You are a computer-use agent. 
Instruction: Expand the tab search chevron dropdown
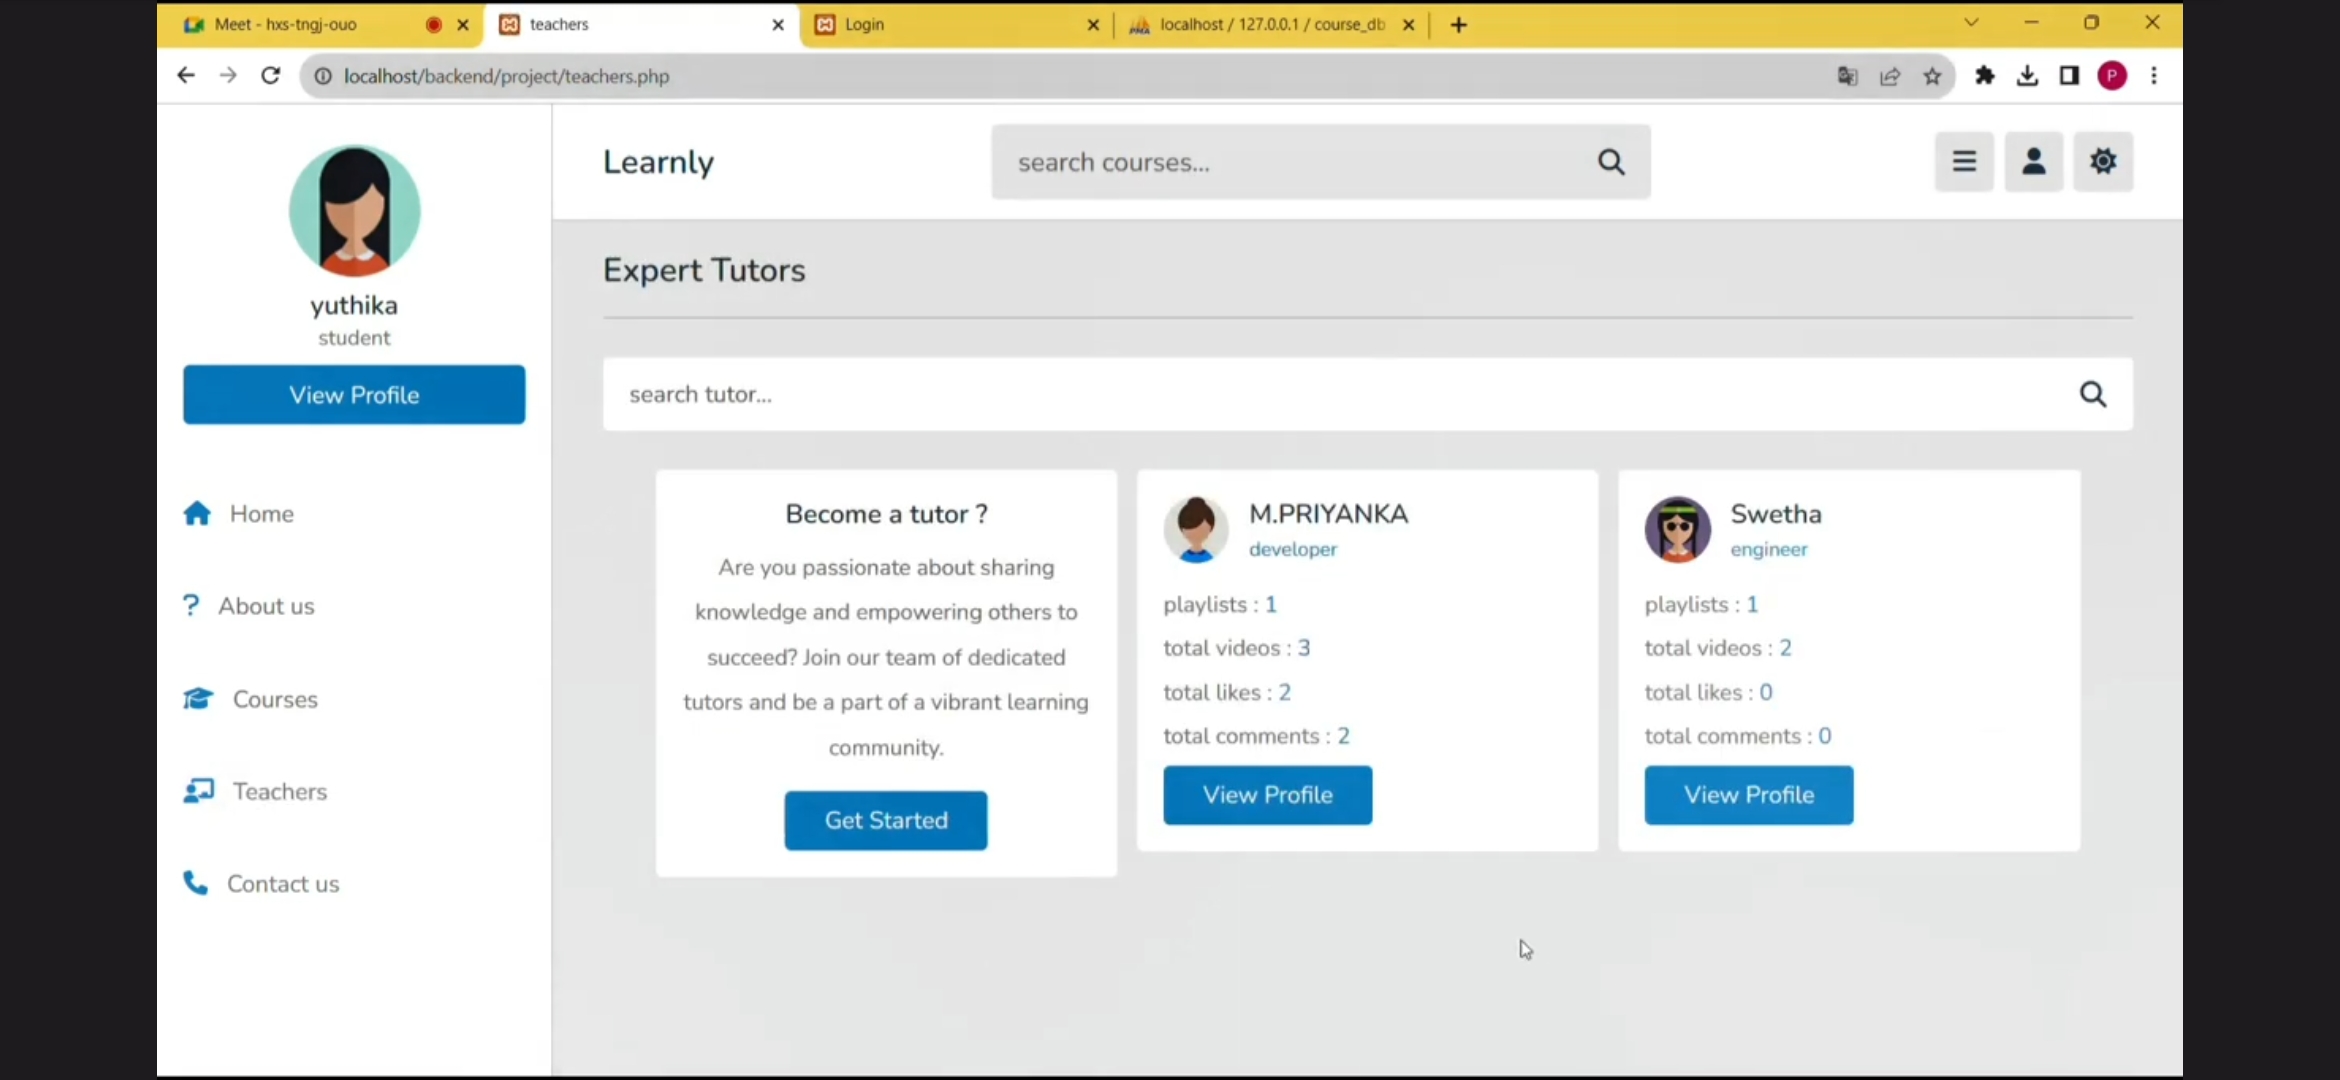(x=1971, y=23)
